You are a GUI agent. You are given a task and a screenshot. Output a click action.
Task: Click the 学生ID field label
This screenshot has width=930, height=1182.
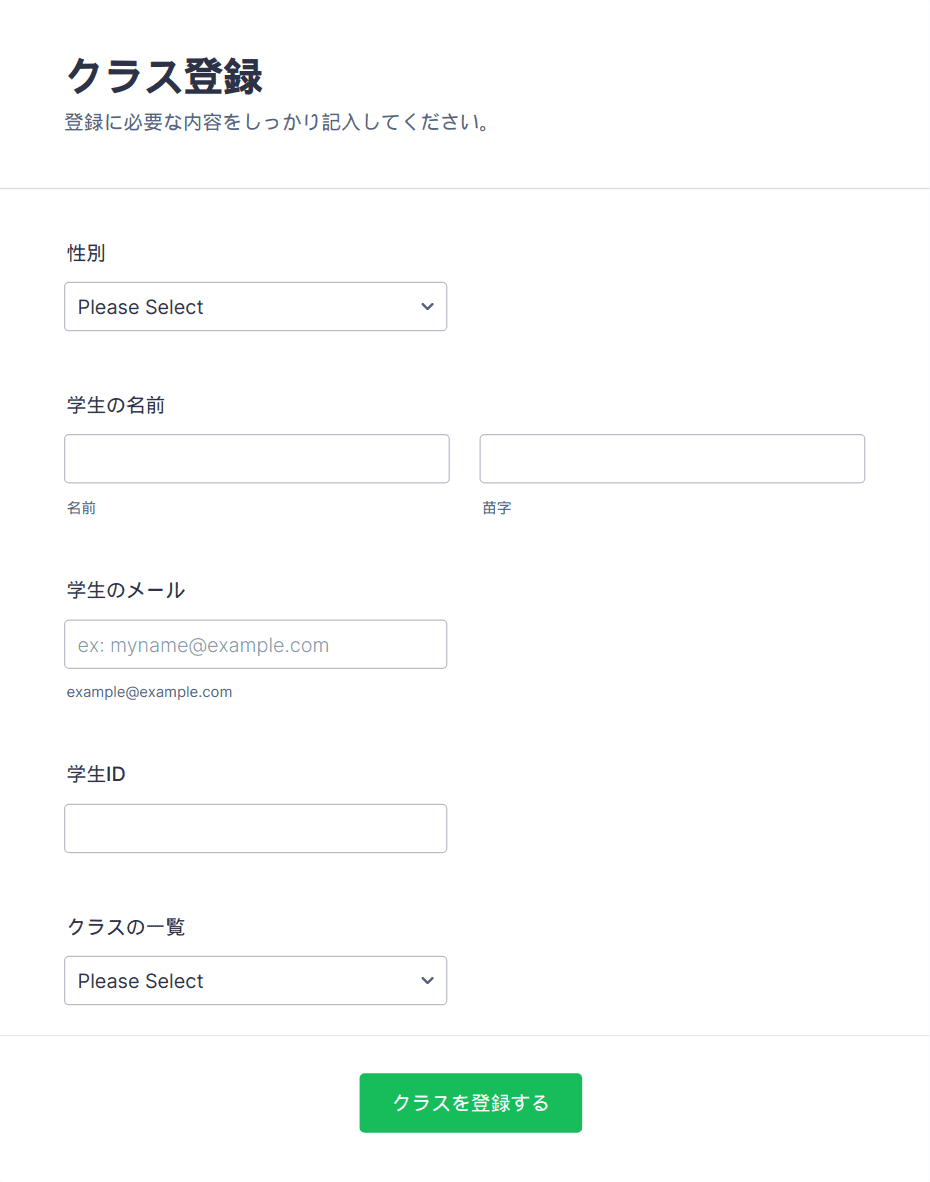coord(96,774)
